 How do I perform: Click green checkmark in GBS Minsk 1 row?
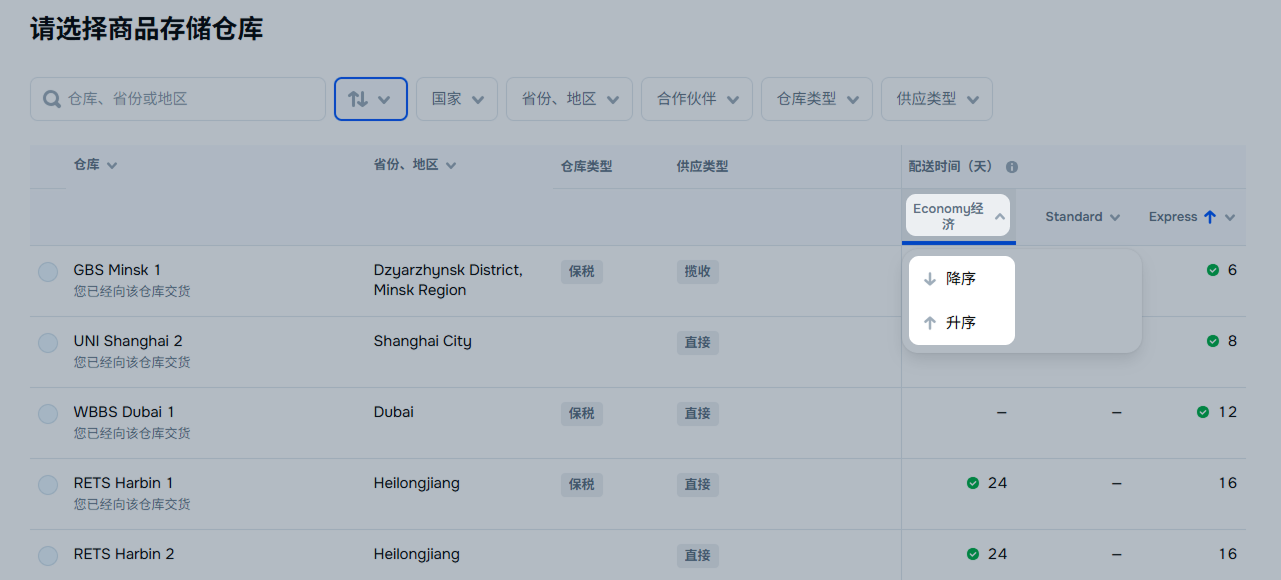point(1213,270)
